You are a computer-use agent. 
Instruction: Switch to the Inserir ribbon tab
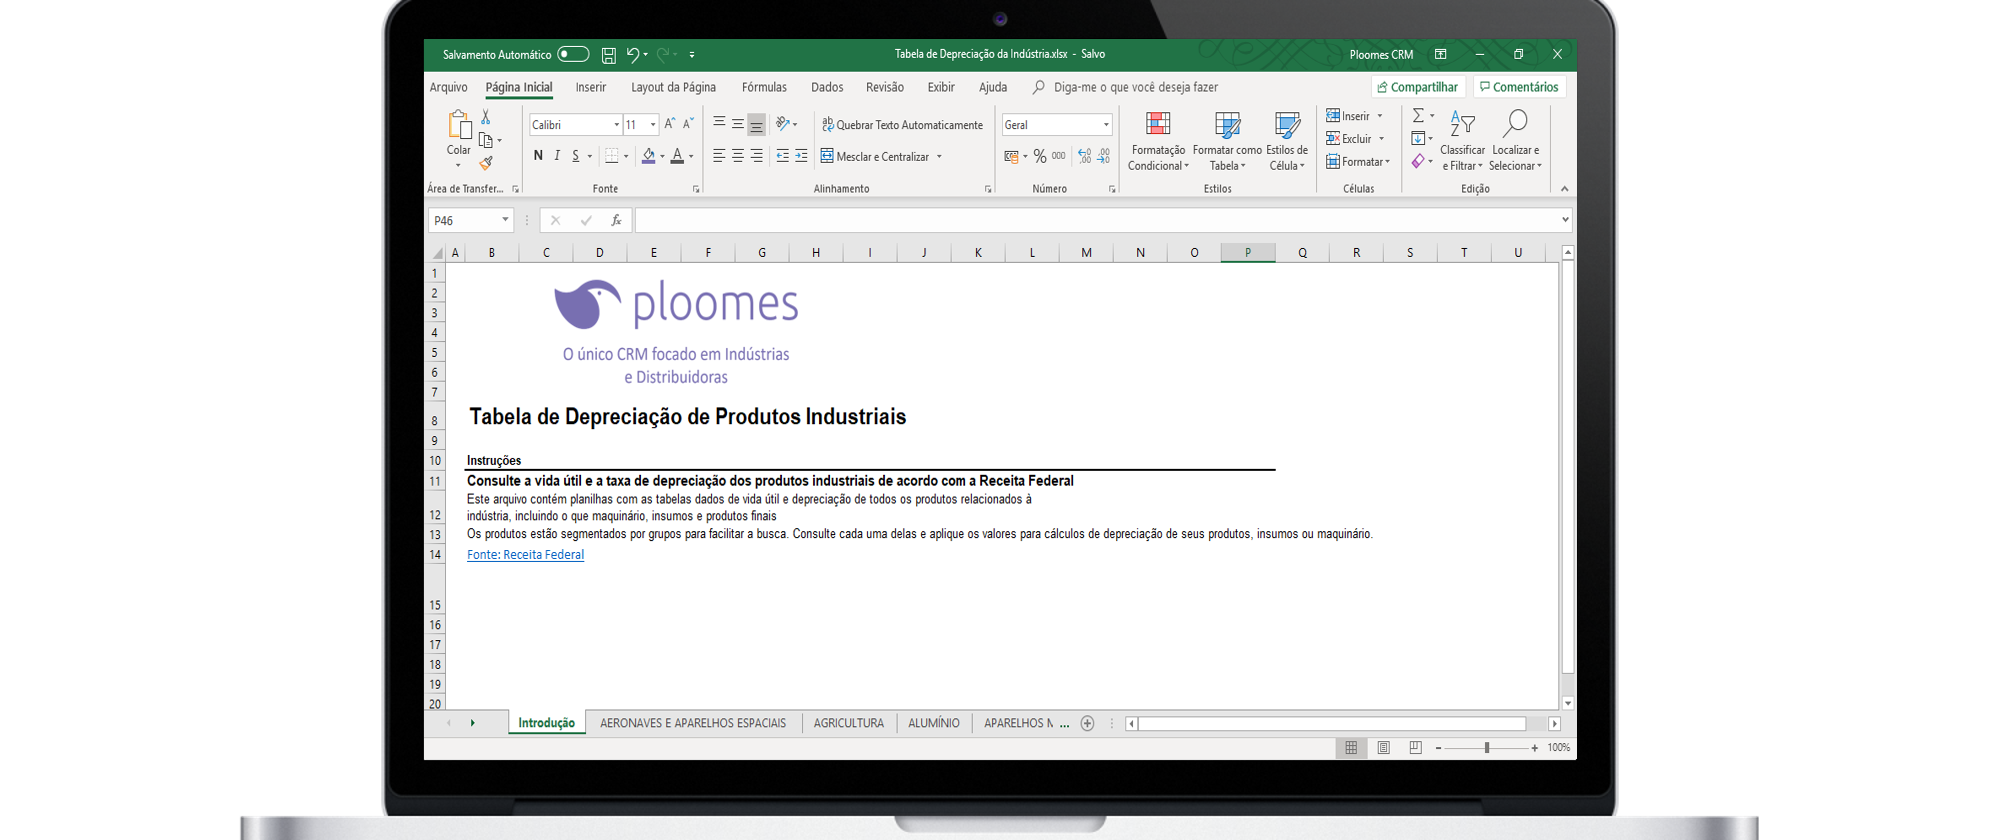click(x=591, y=87)
